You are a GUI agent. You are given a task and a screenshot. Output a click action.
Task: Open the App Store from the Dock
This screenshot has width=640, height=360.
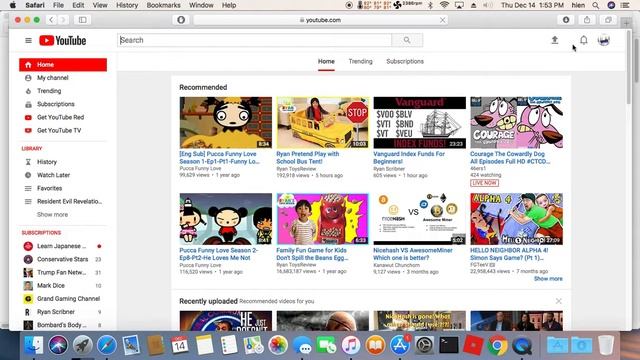(400, 345)
